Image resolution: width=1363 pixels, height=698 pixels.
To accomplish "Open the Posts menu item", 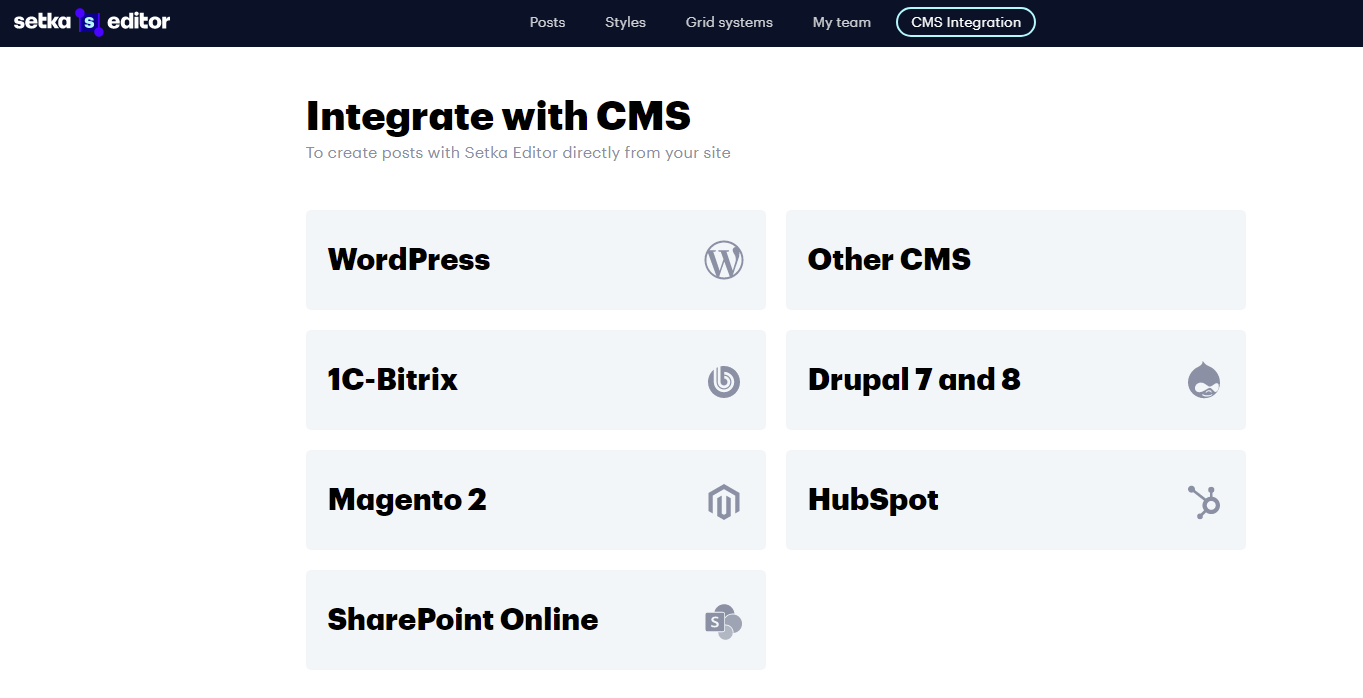I will [547, 22].
